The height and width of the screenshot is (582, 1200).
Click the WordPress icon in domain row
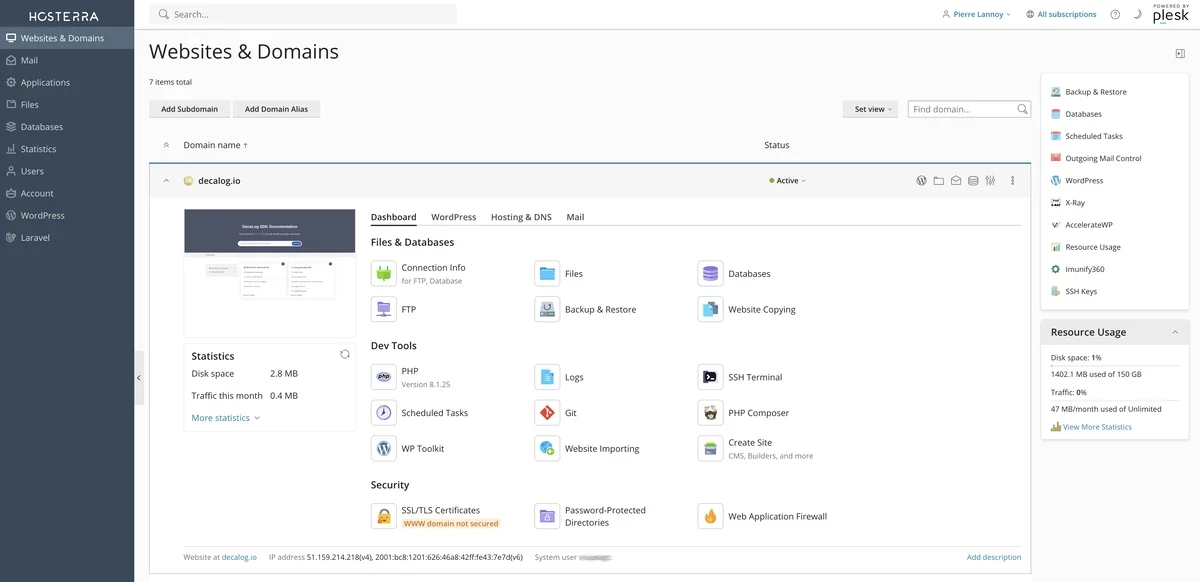(x=922, y=181)
